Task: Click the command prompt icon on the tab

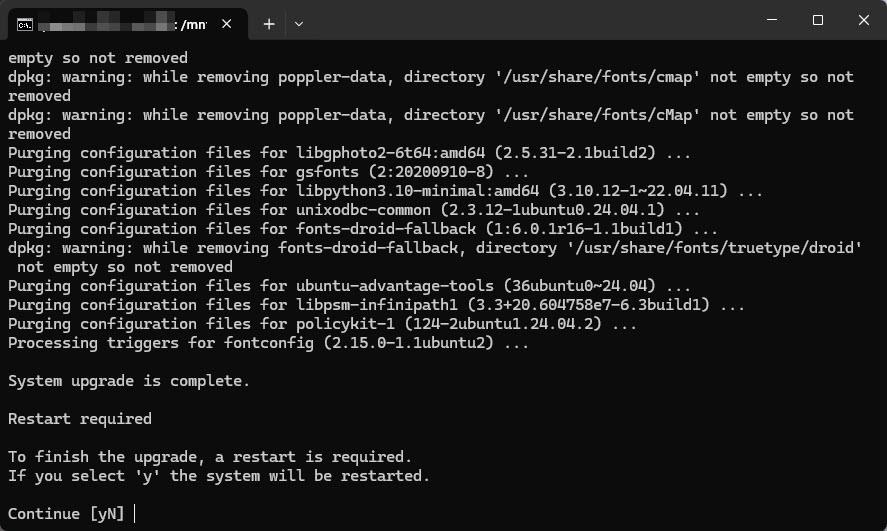Action: (x=25, y=23)
